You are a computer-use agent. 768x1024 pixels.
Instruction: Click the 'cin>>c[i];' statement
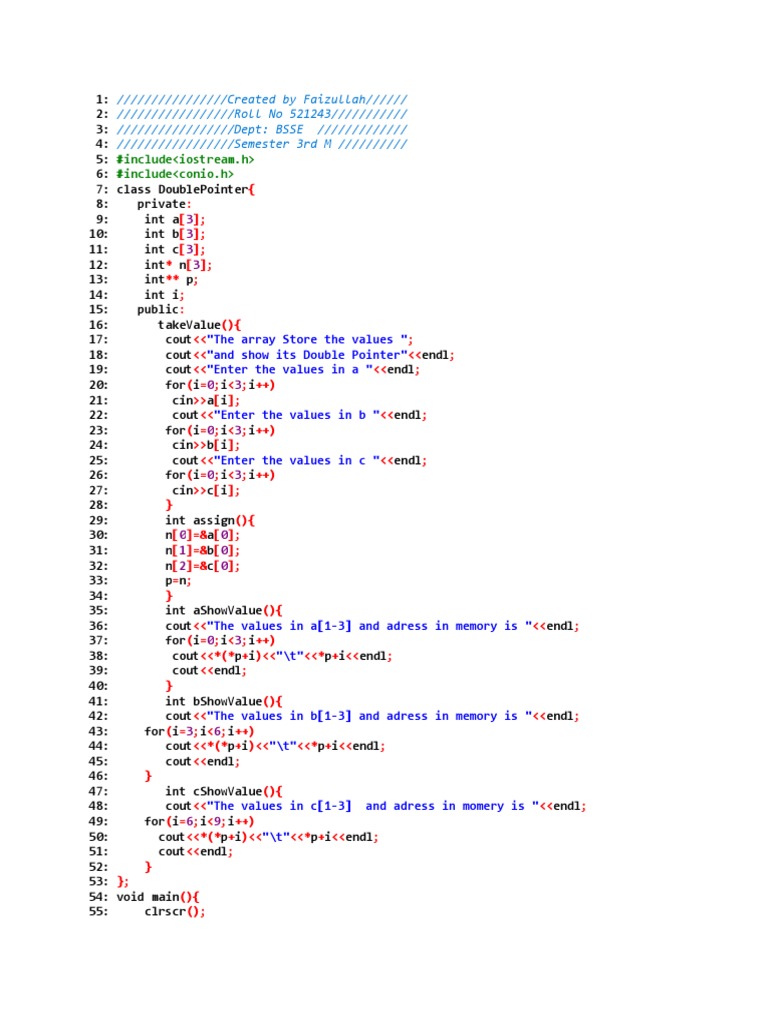(206, 490)
